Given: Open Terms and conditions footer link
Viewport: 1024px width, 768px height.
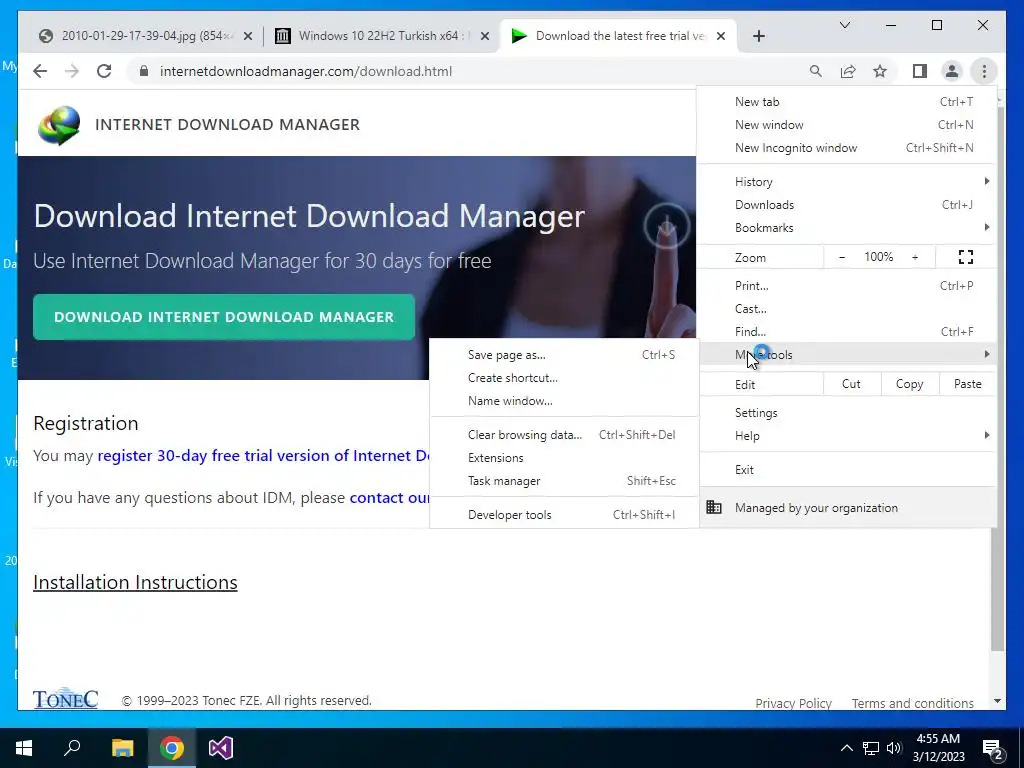Looking at the screenshot, I should tap(912, 703).
